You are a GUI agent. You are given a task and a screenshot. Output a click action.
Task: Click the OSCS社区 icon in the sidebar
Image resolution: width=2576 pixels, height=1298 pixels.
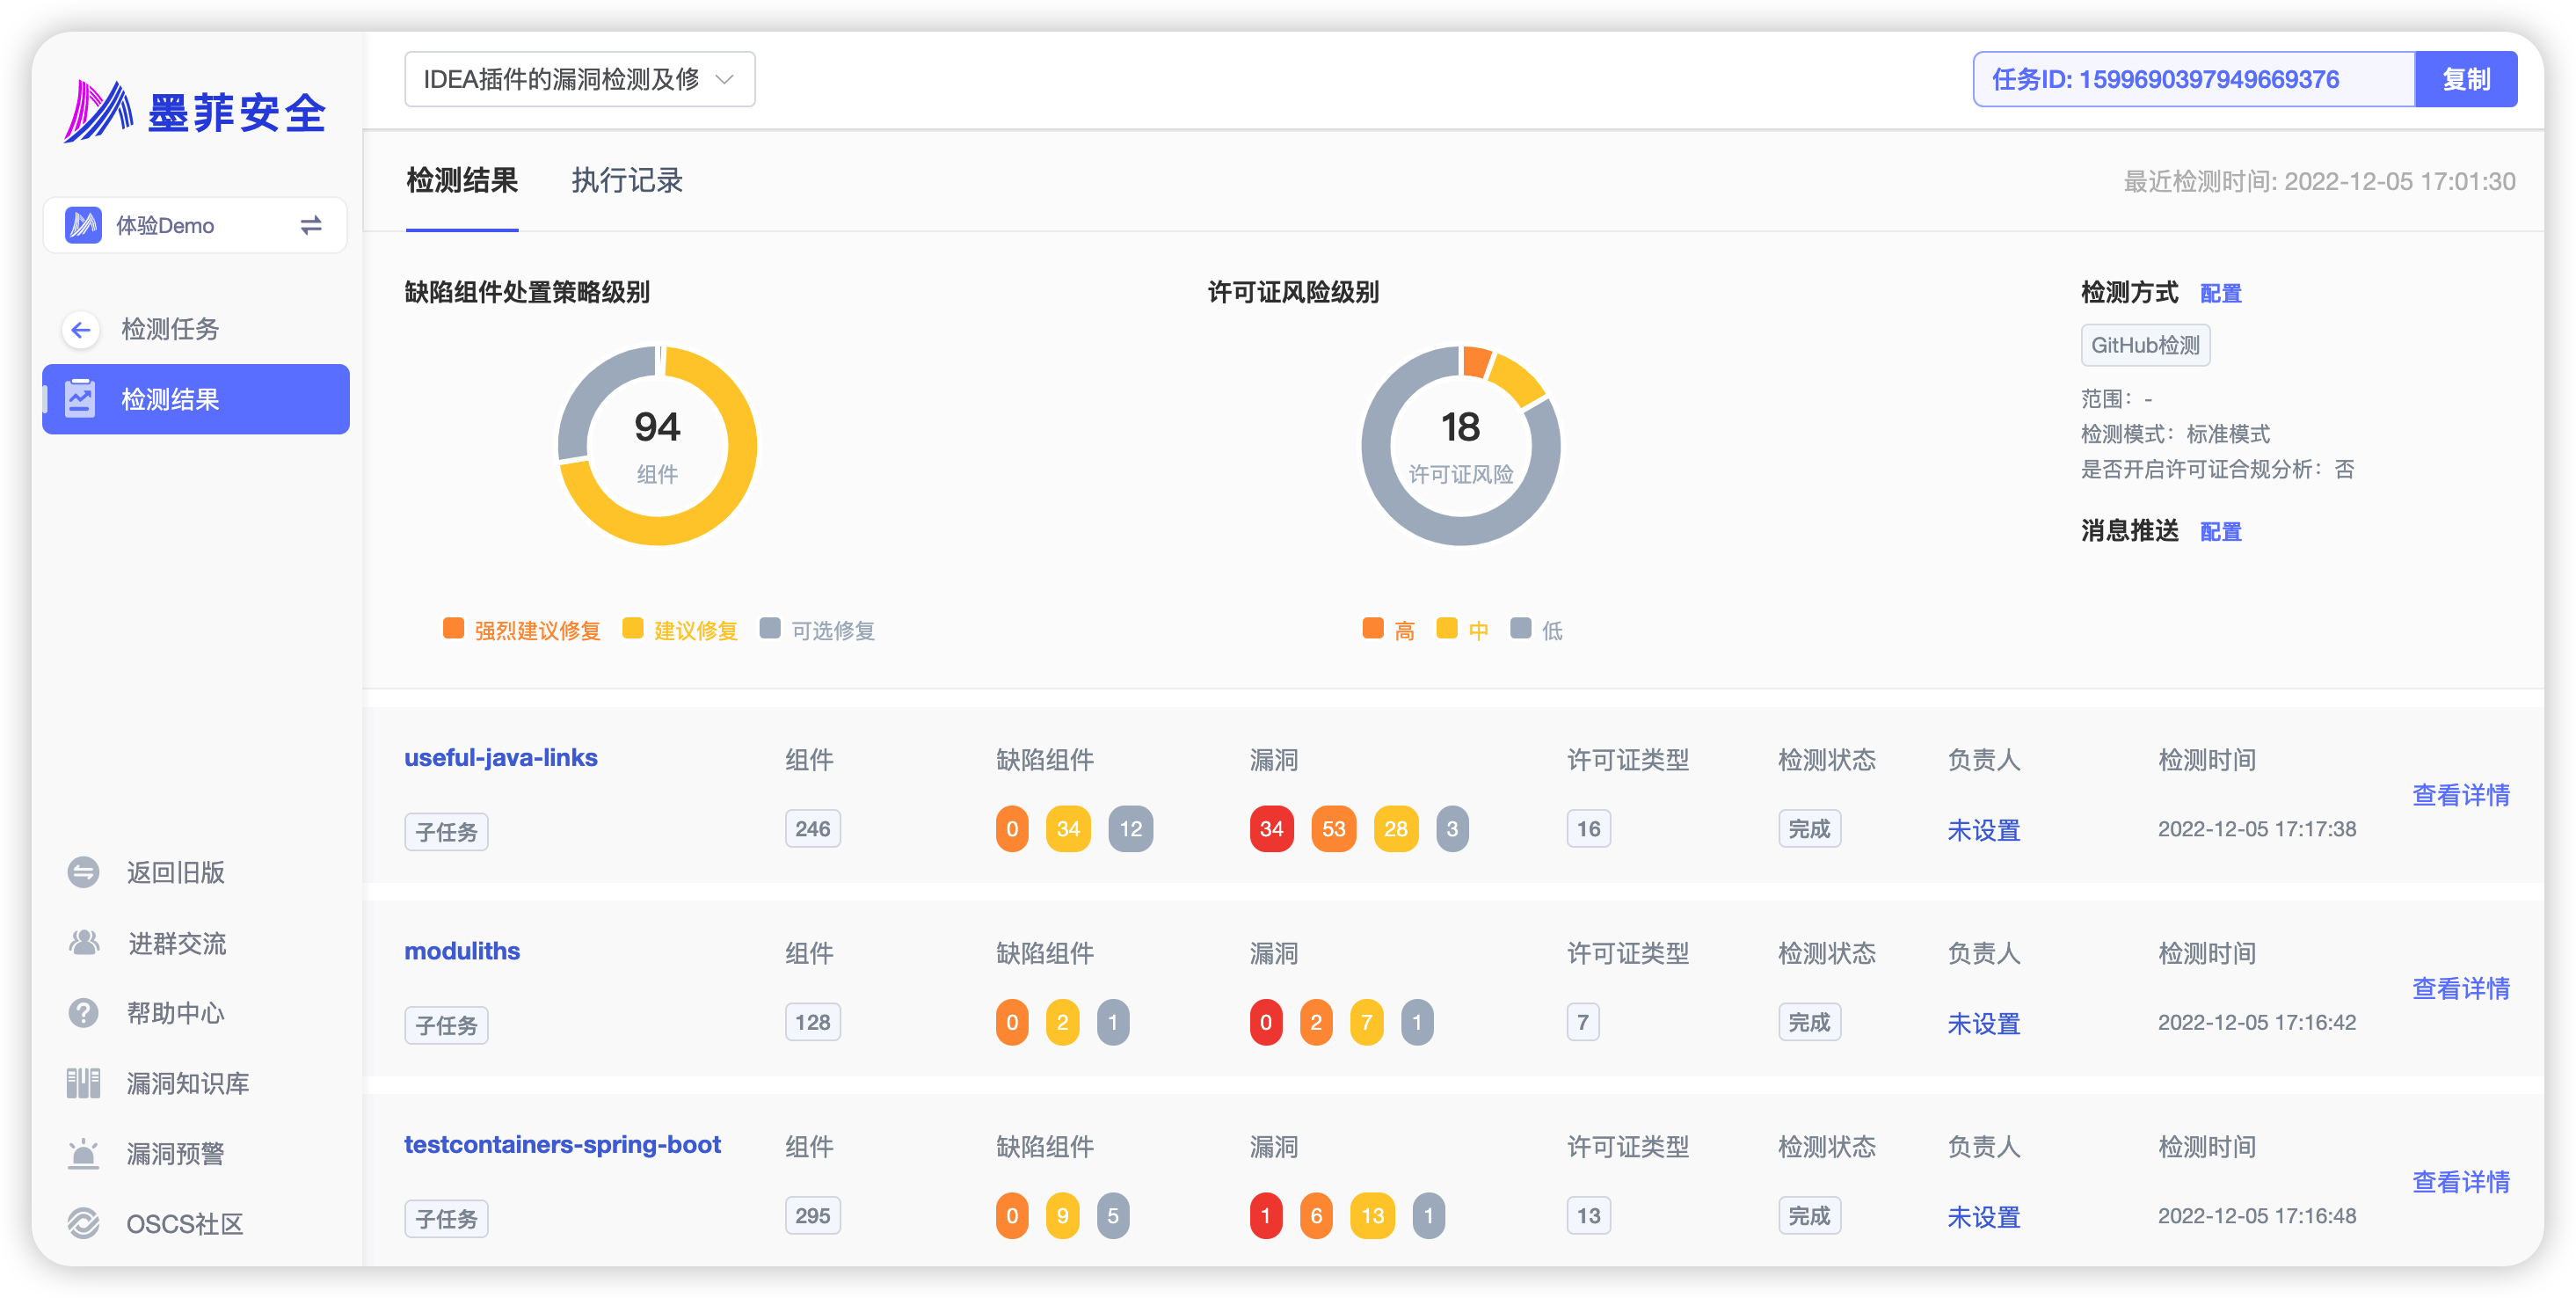83,1223
